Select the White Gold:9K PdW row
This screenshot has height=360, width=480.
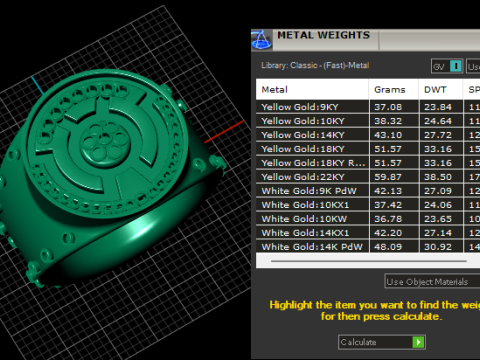click(x=368, y=191)
